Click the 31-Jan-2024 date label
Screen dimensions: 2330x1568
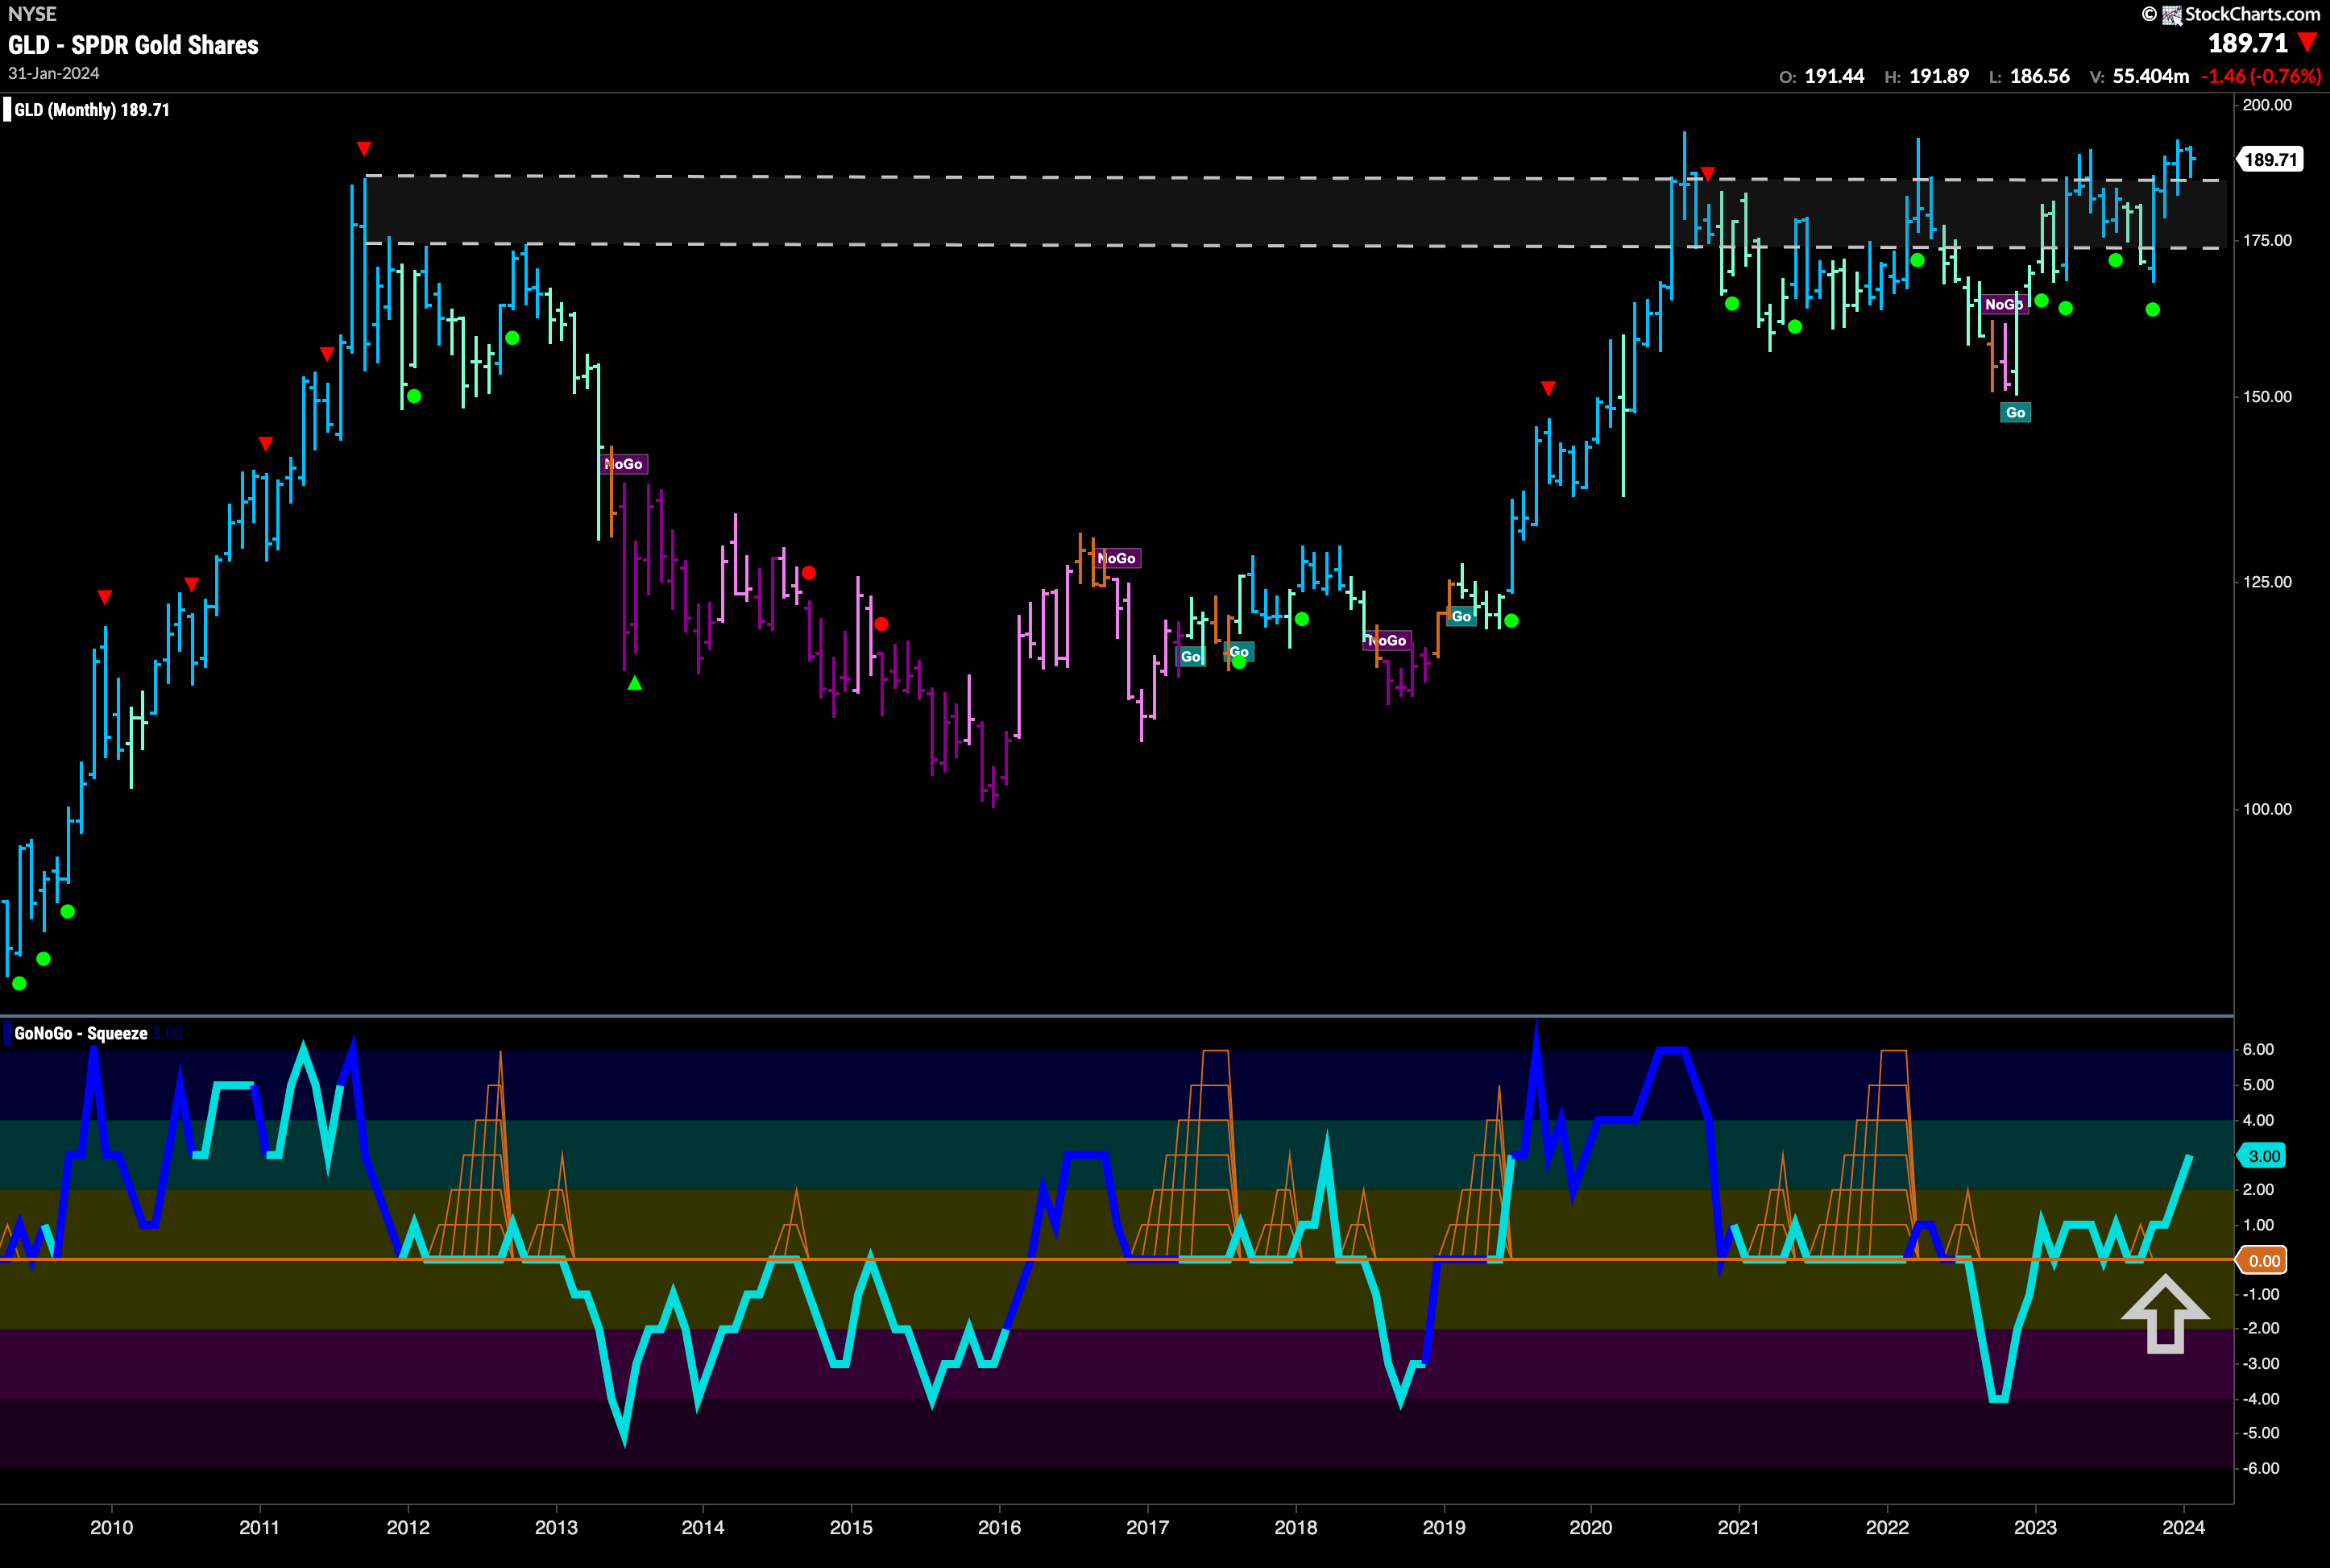(x=54, y=74)
